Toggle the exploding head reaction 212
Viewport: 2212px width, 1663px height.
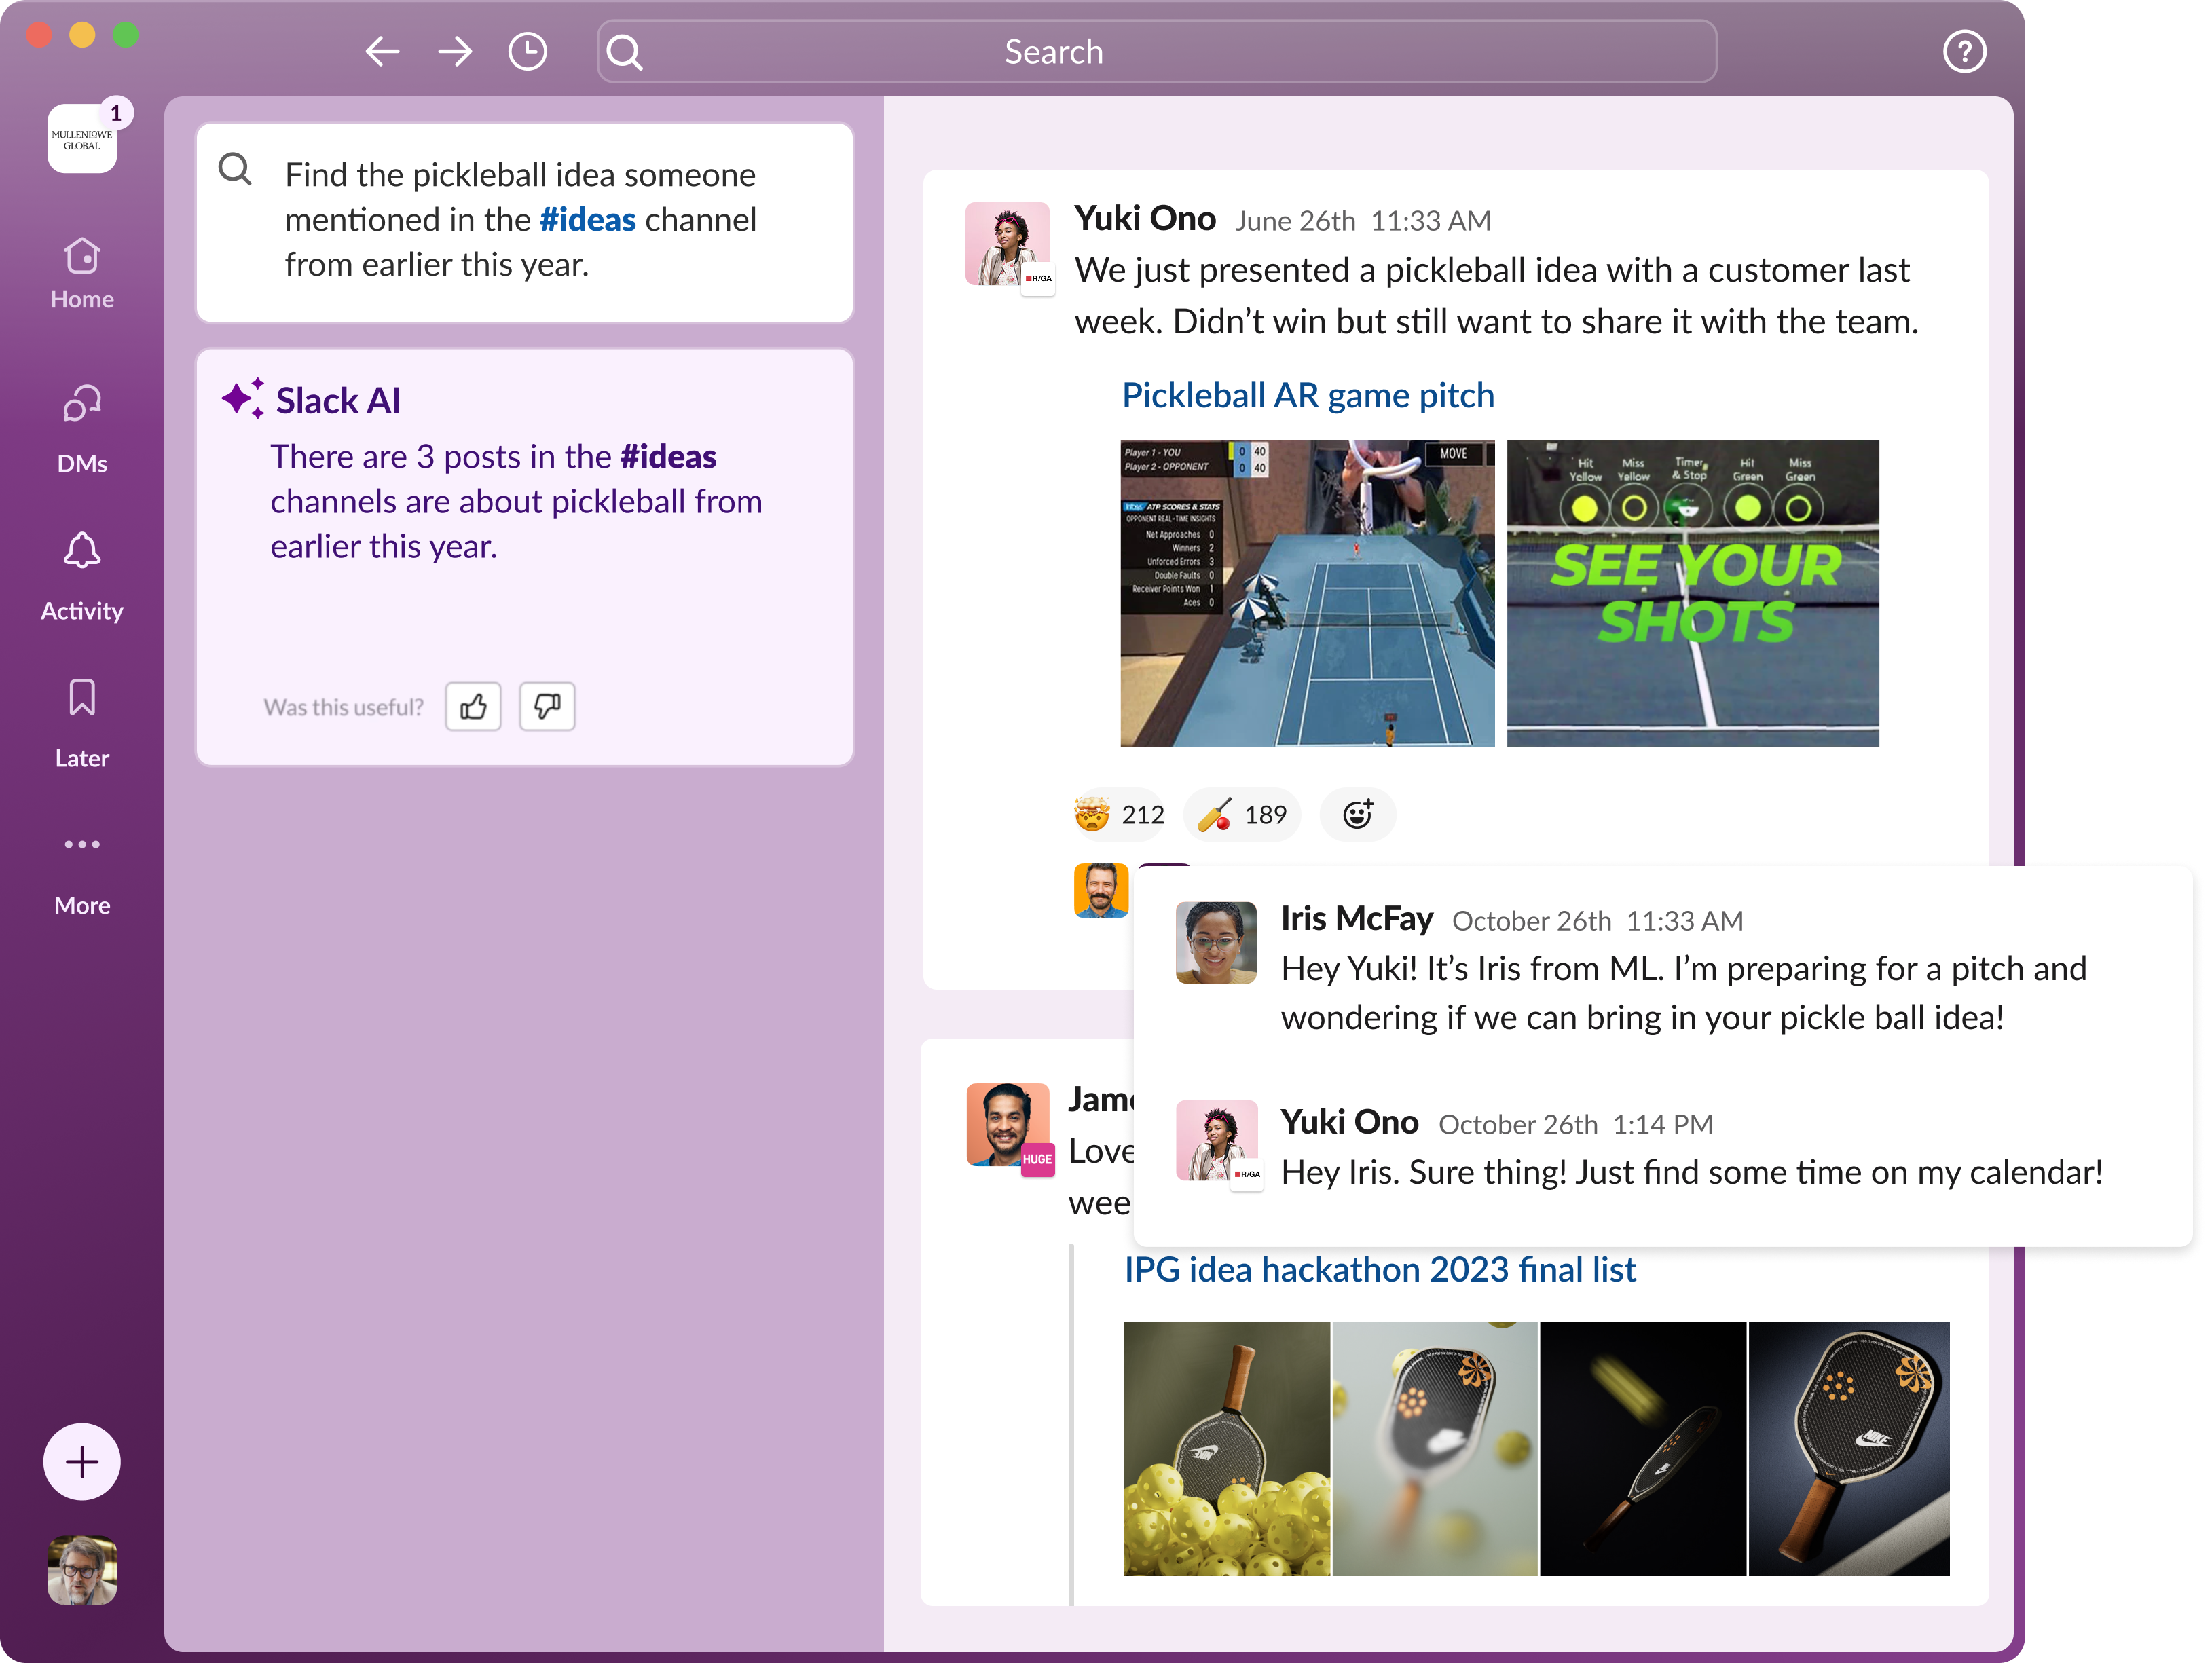[1119, 815]
